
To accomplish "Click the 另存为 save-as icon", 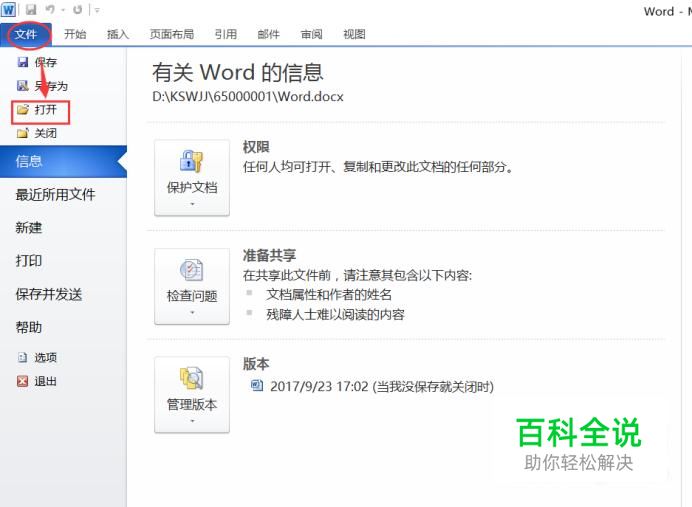I will (x=23, y=86).
